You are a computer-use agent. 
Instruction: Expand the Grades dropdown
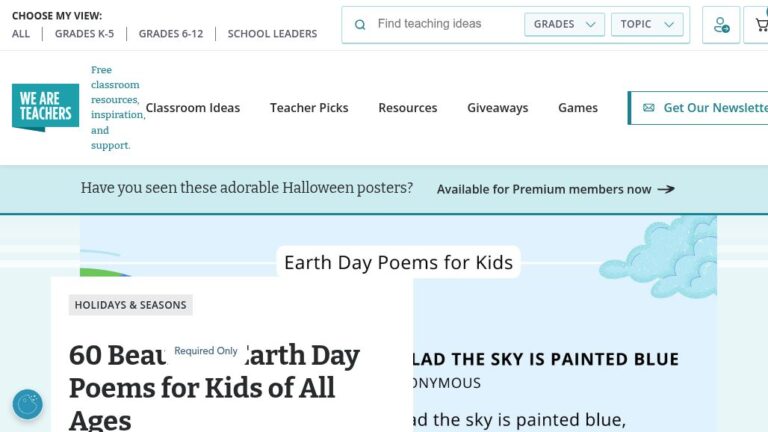tap(564, 24)
